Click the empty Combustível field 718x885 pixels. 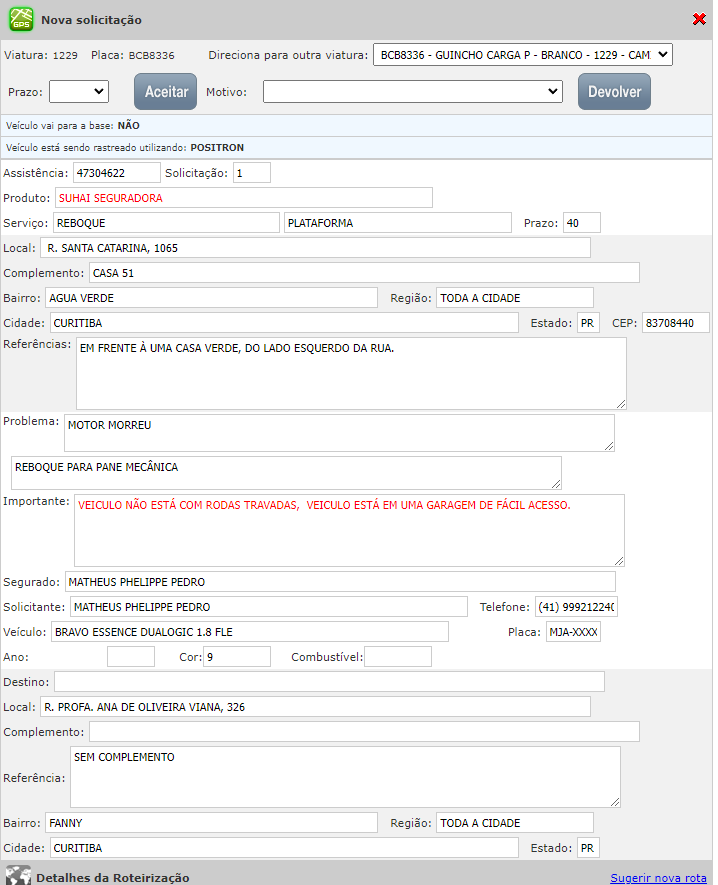pos(398,657)
